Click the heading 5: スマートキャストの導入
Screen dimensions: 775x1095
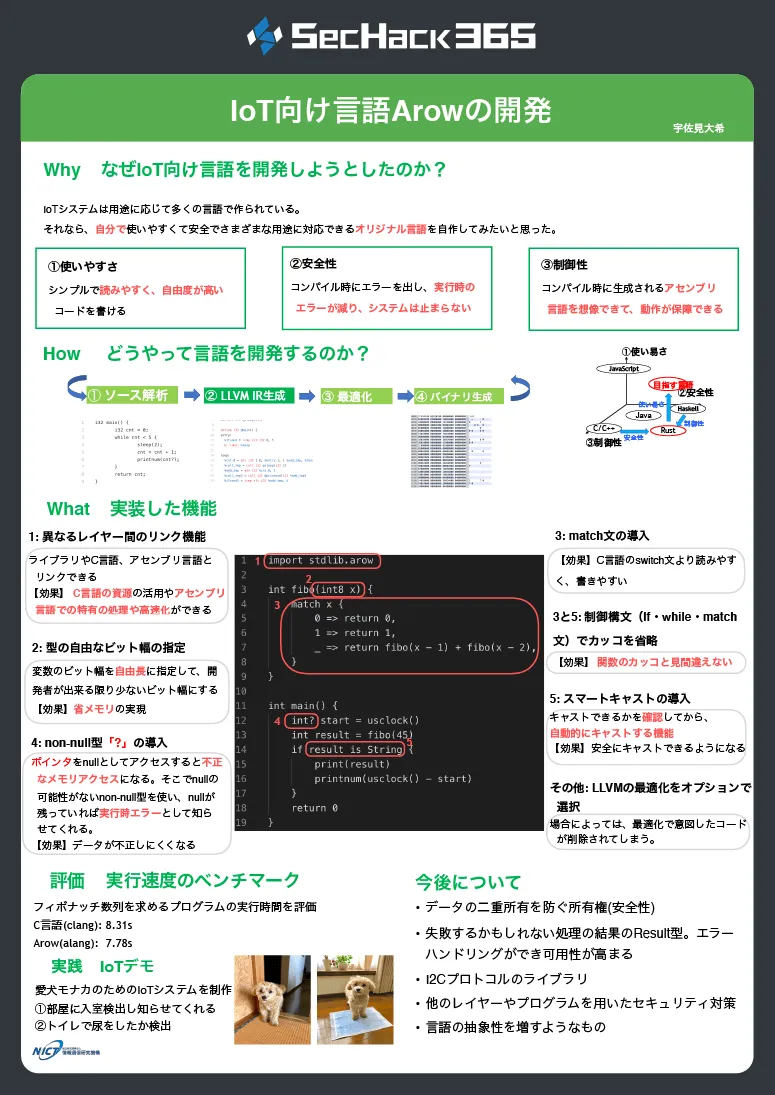pyautogui.click(x=619, y=698)
